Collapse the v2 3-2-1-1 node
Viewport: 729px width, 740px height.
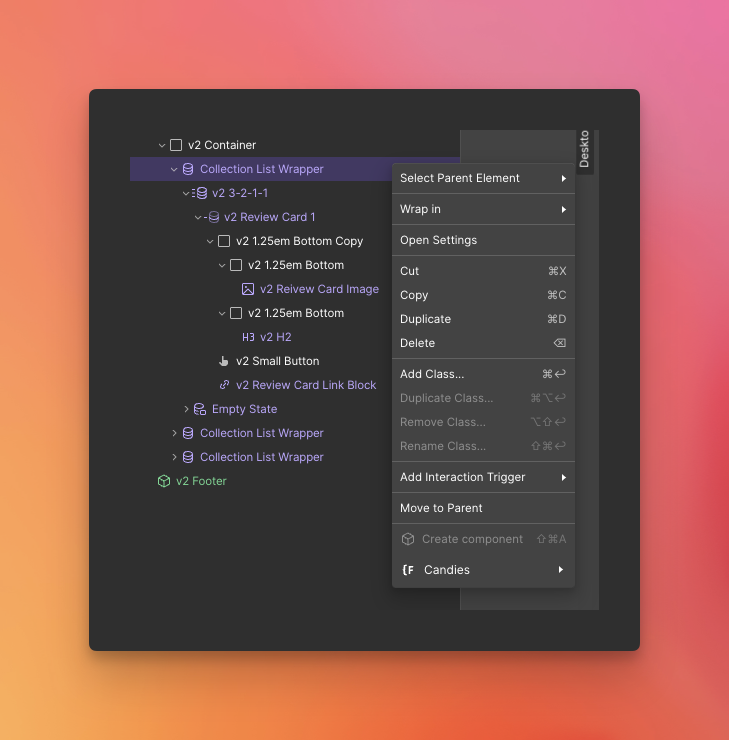coord(186,193)
